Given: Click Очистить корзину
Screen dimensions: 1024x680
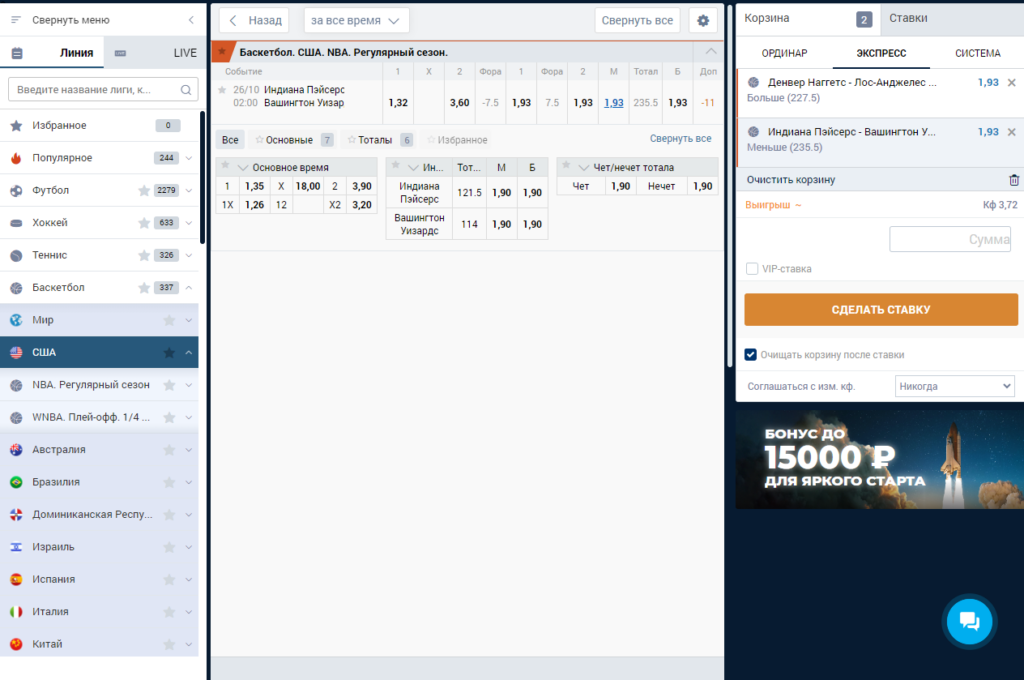Looking at the screenshot, I should coord(791,180).
